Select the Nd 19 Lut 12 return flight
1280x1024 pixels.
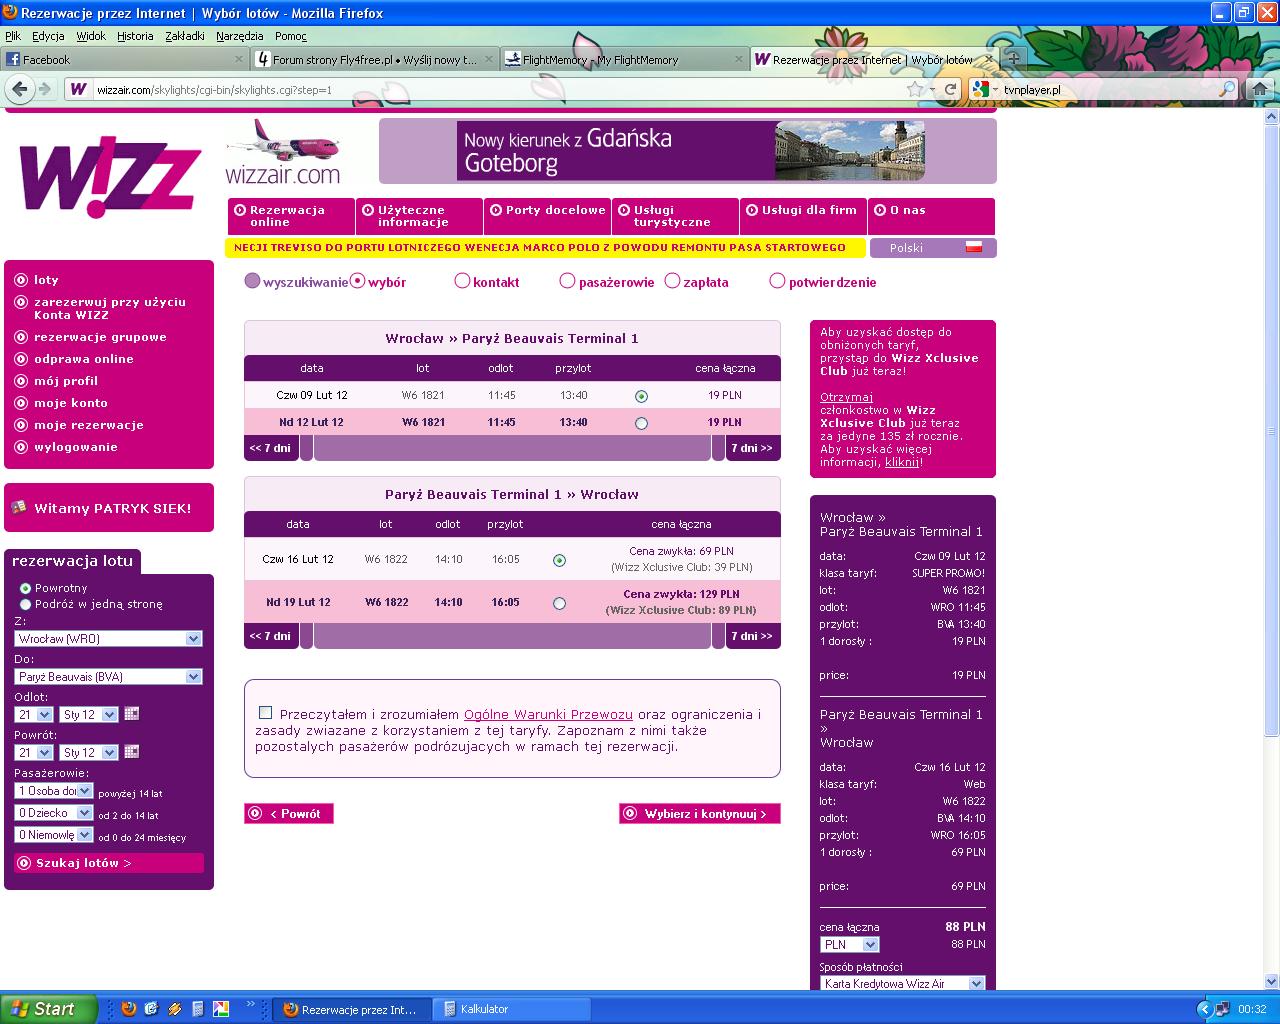(x=559, y=603)
